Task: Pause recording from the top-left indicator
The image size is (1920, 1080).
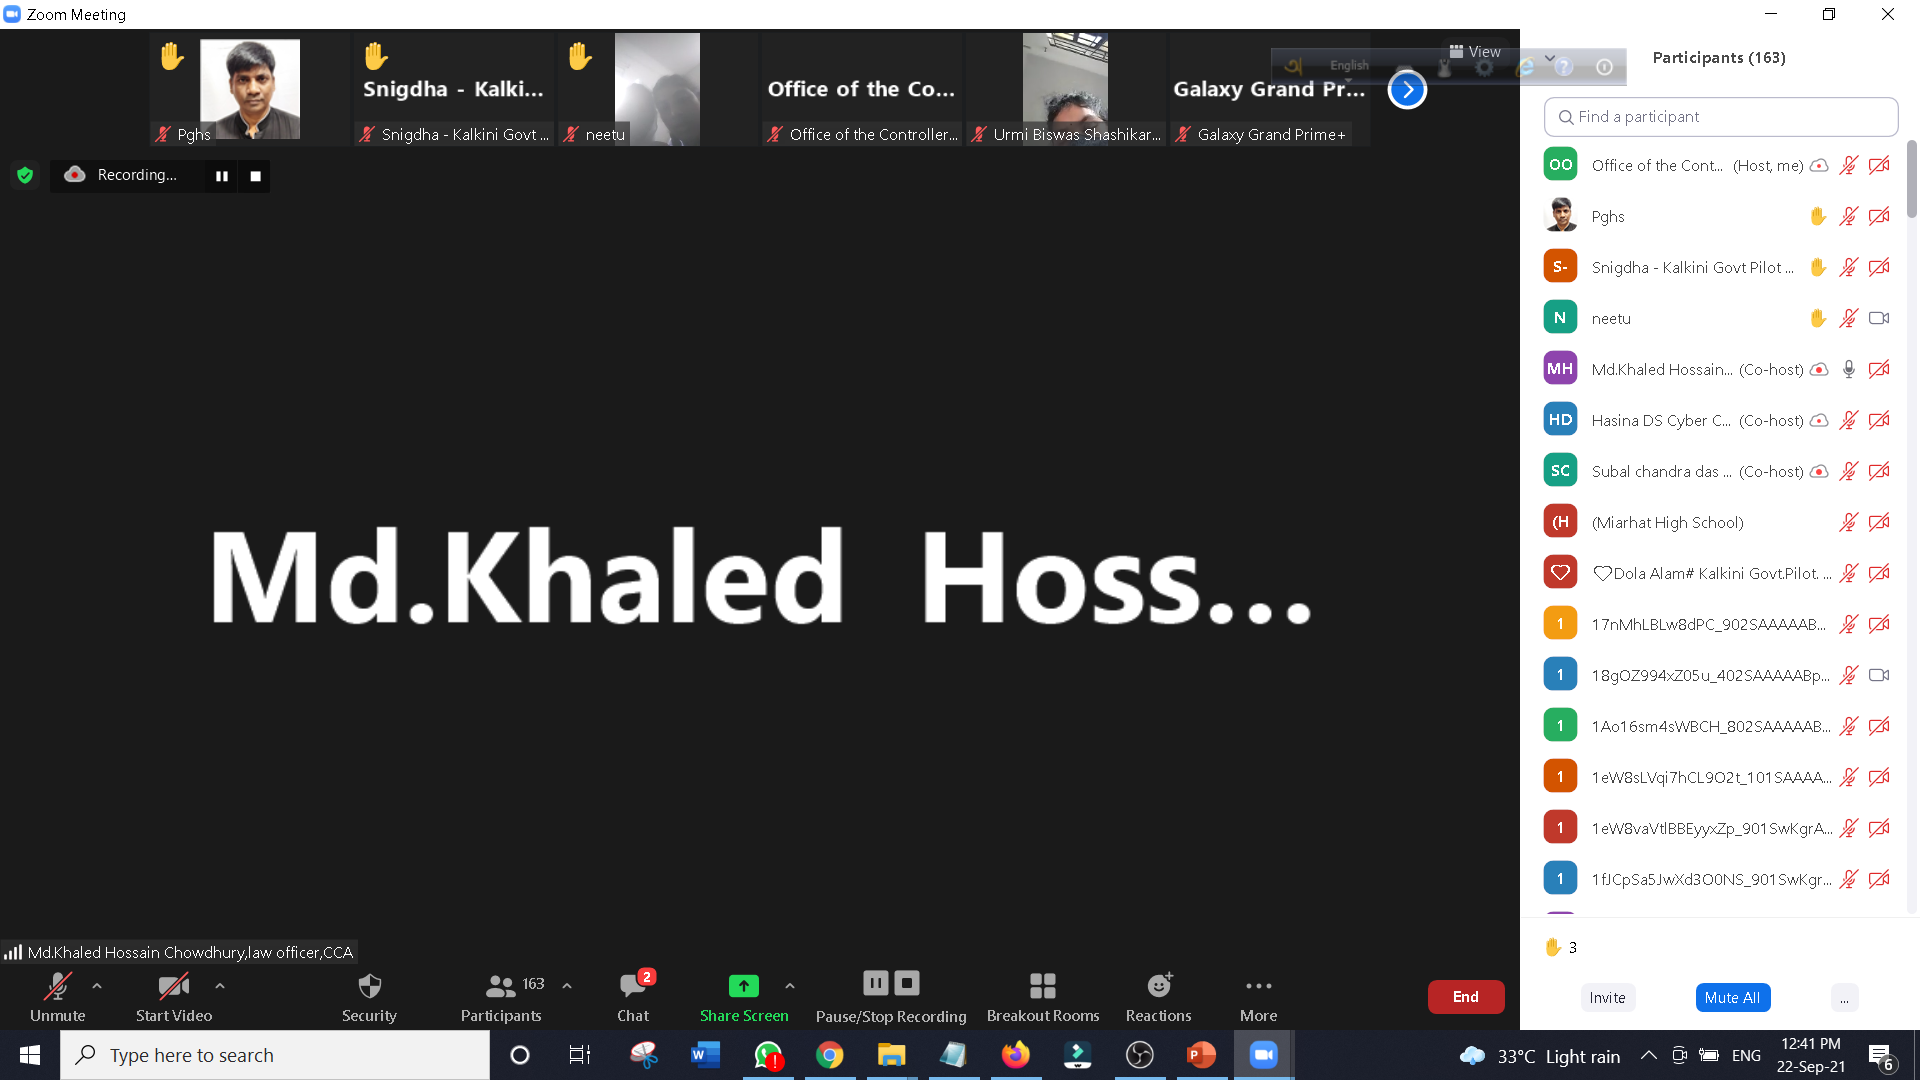Action: (222, 176)
